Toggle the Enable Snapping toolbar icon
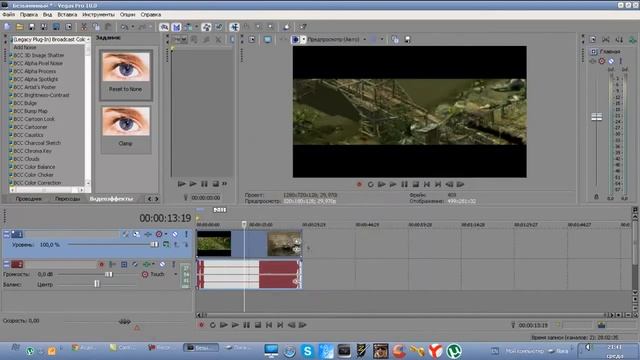640x360 pixels. pos(164,27)
